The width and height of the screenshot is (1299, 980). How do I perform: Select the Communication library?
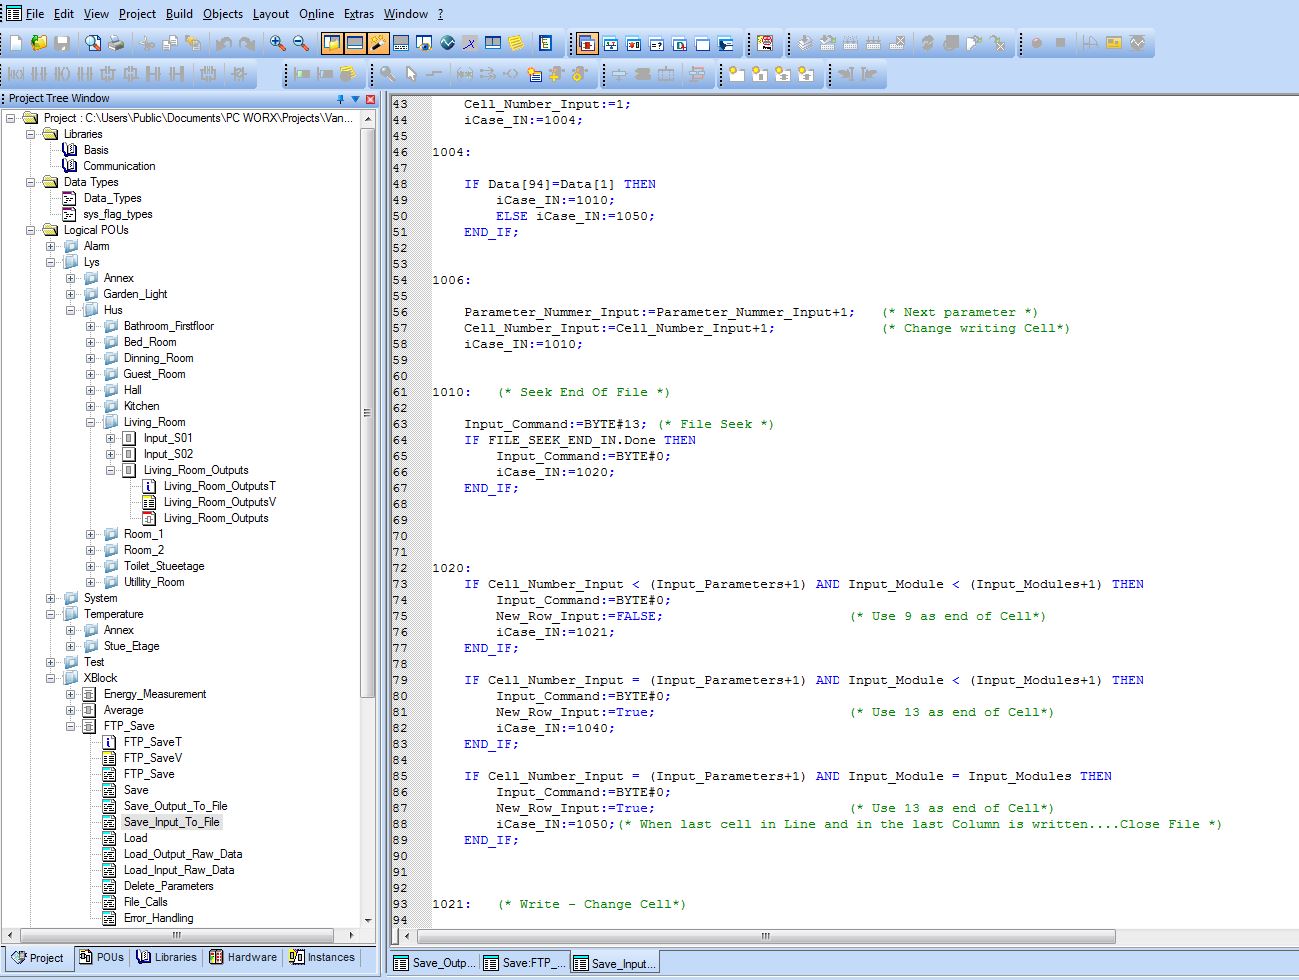[119, 166]
